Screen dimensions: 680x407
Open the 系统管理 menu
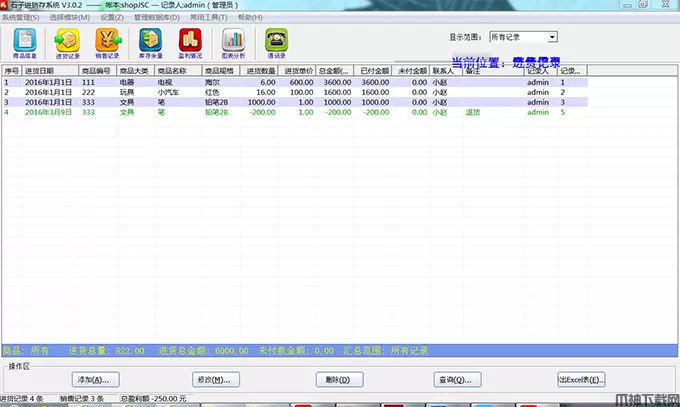22,17
